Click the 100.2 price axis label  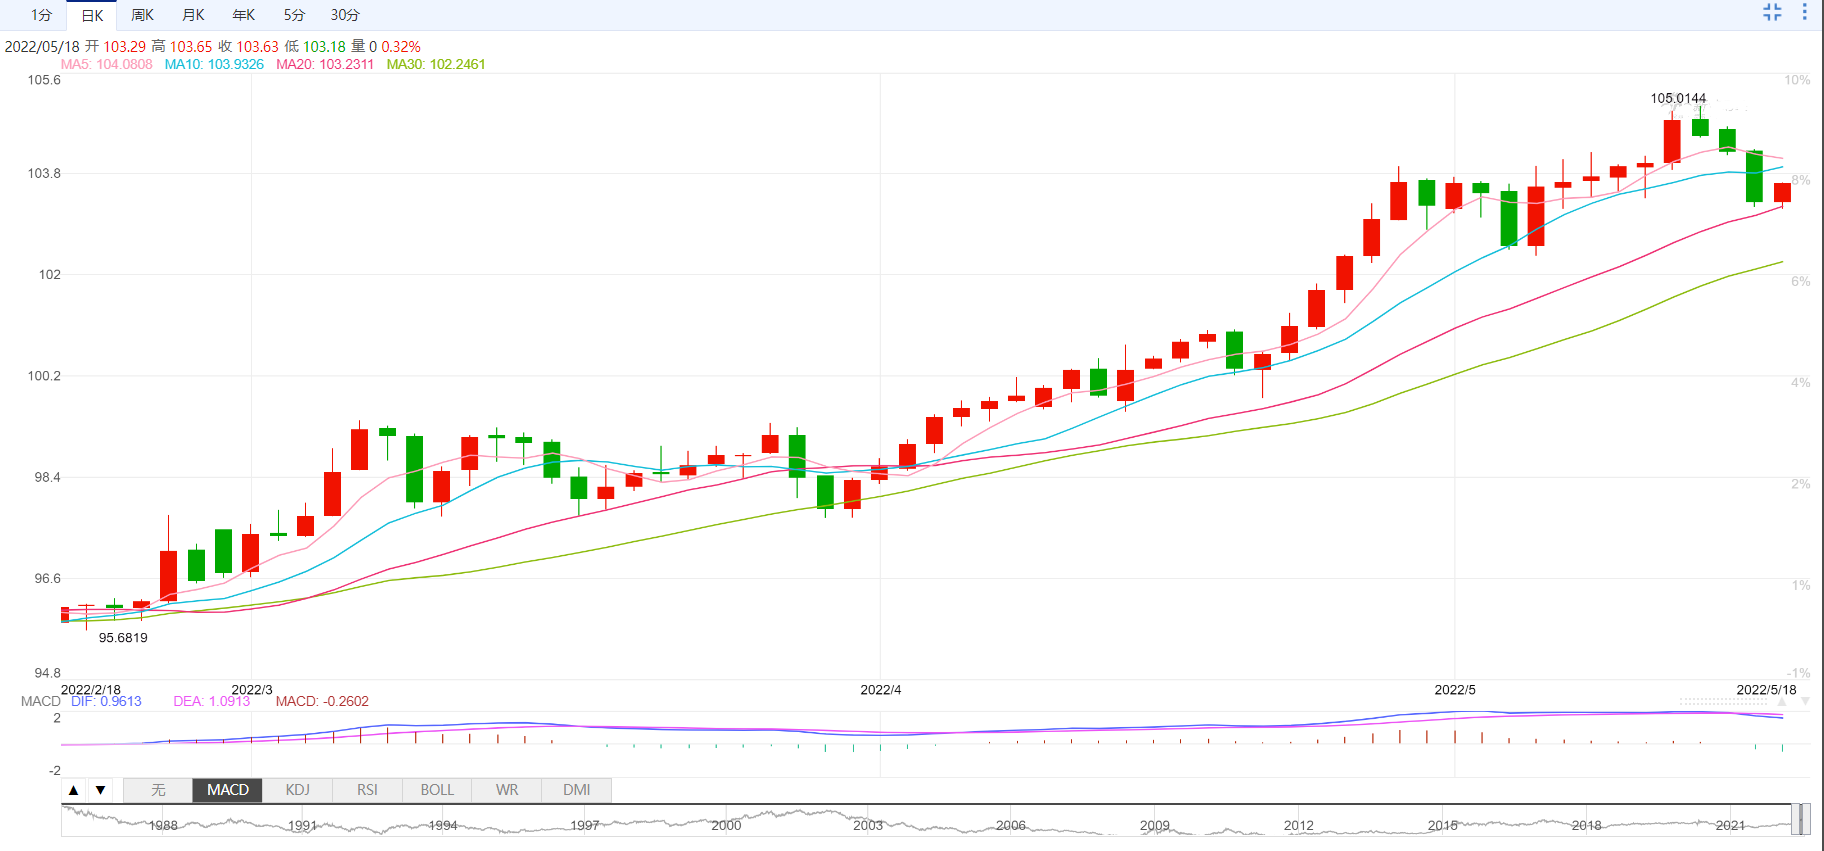click(44, 376)
